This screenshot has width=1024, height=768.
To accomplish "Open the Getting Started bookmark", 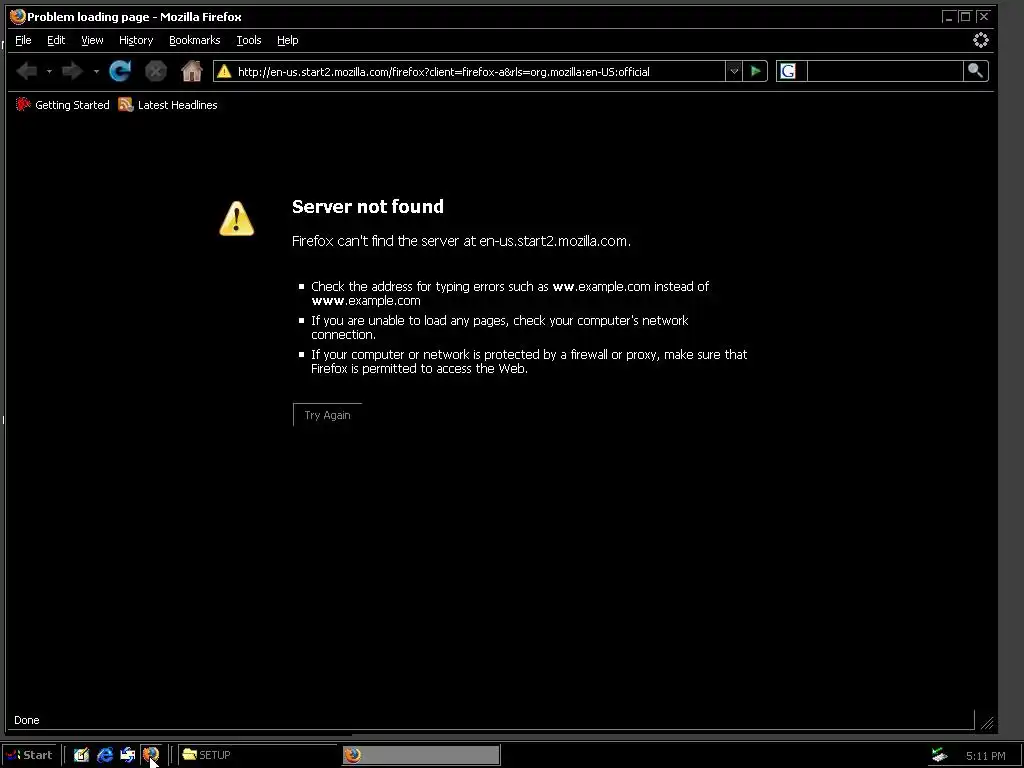I will click(63, 104).
